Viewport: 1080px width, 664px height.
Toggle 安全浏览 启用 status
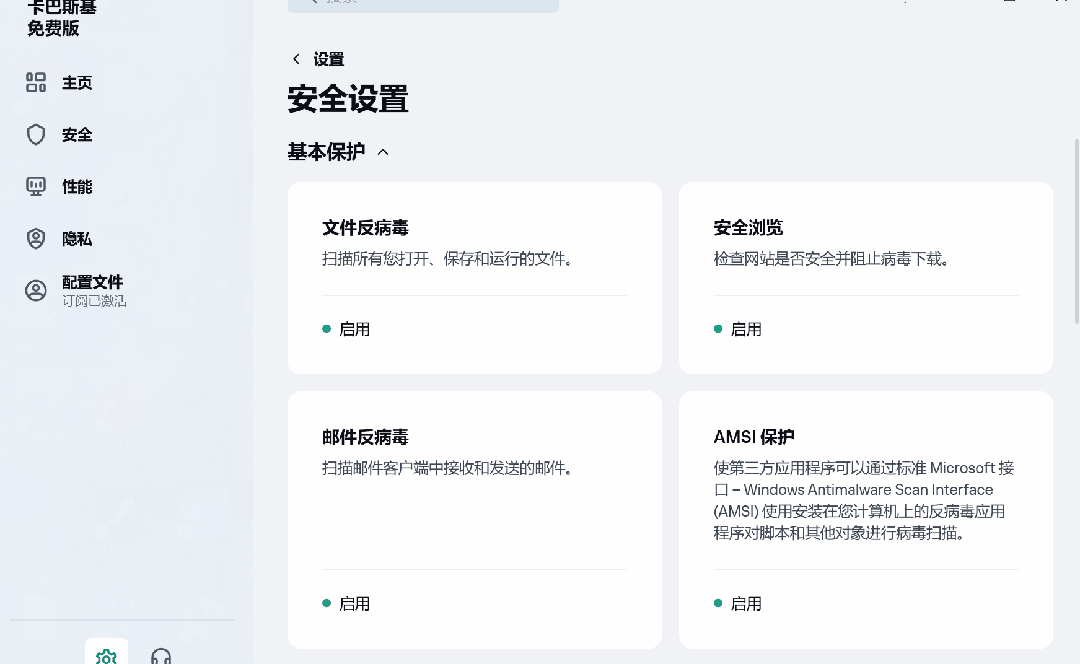738,329
